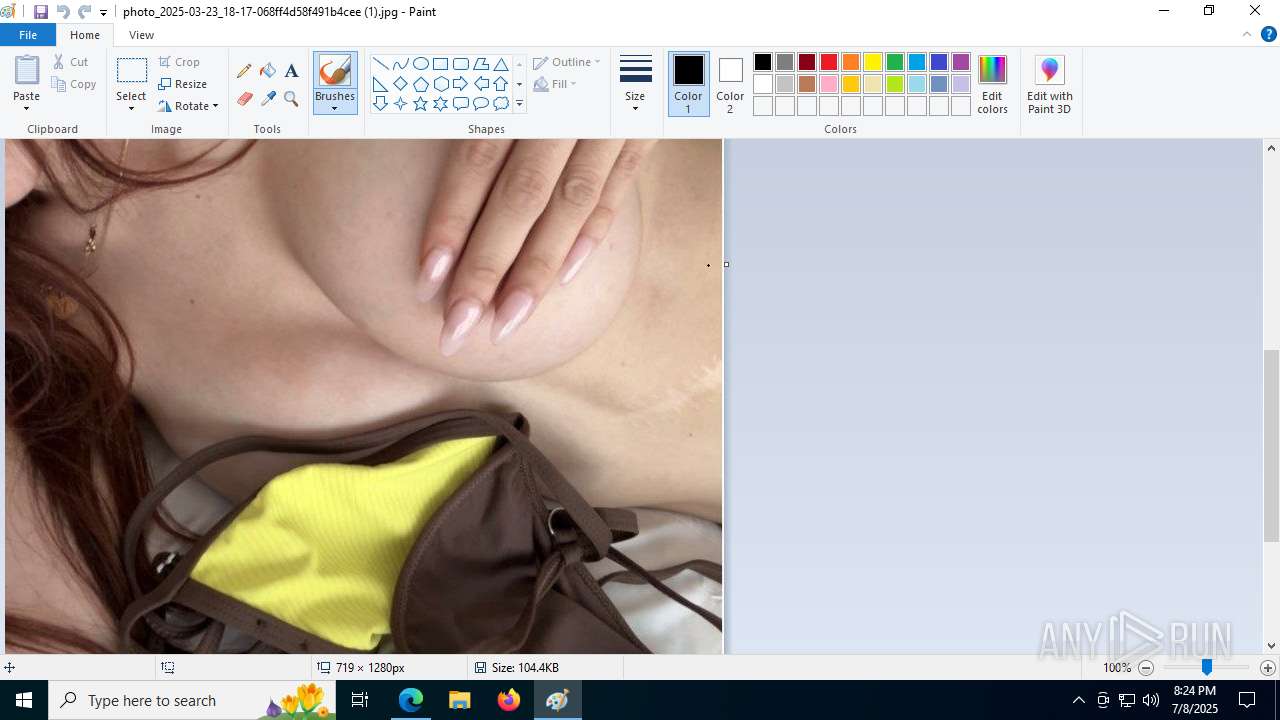This screenshot has height=720, width=1280.
Task: Click Color 1 foreground selector
Action: (x=688, y=84)
